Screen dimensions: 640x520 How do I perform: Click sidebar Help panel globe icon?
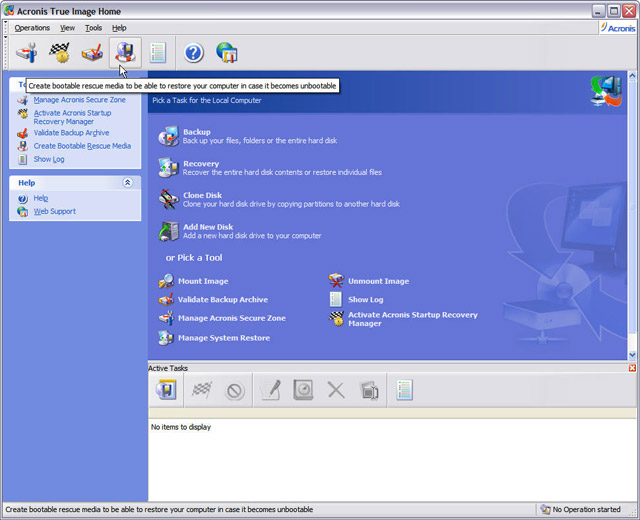pyautogui.click(x=22, y=211)
